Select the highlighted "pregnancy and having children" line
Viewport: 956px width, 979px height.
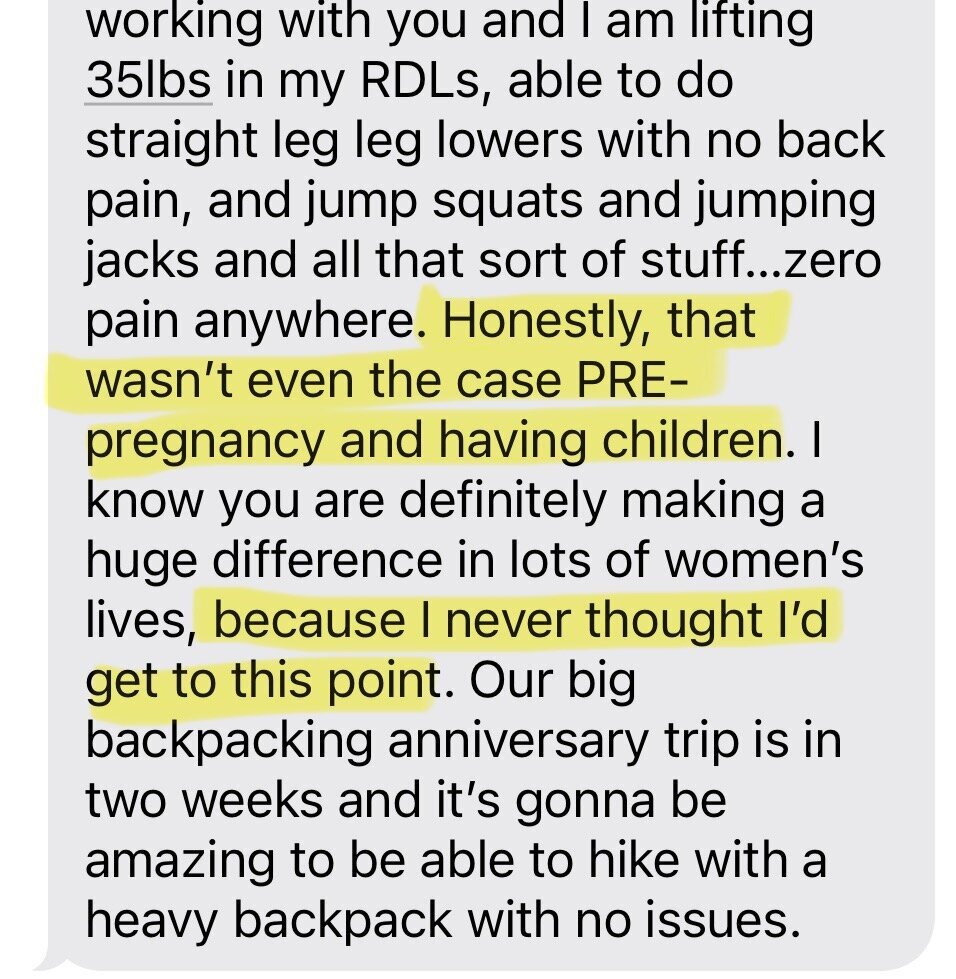click(x=432, y=441)
